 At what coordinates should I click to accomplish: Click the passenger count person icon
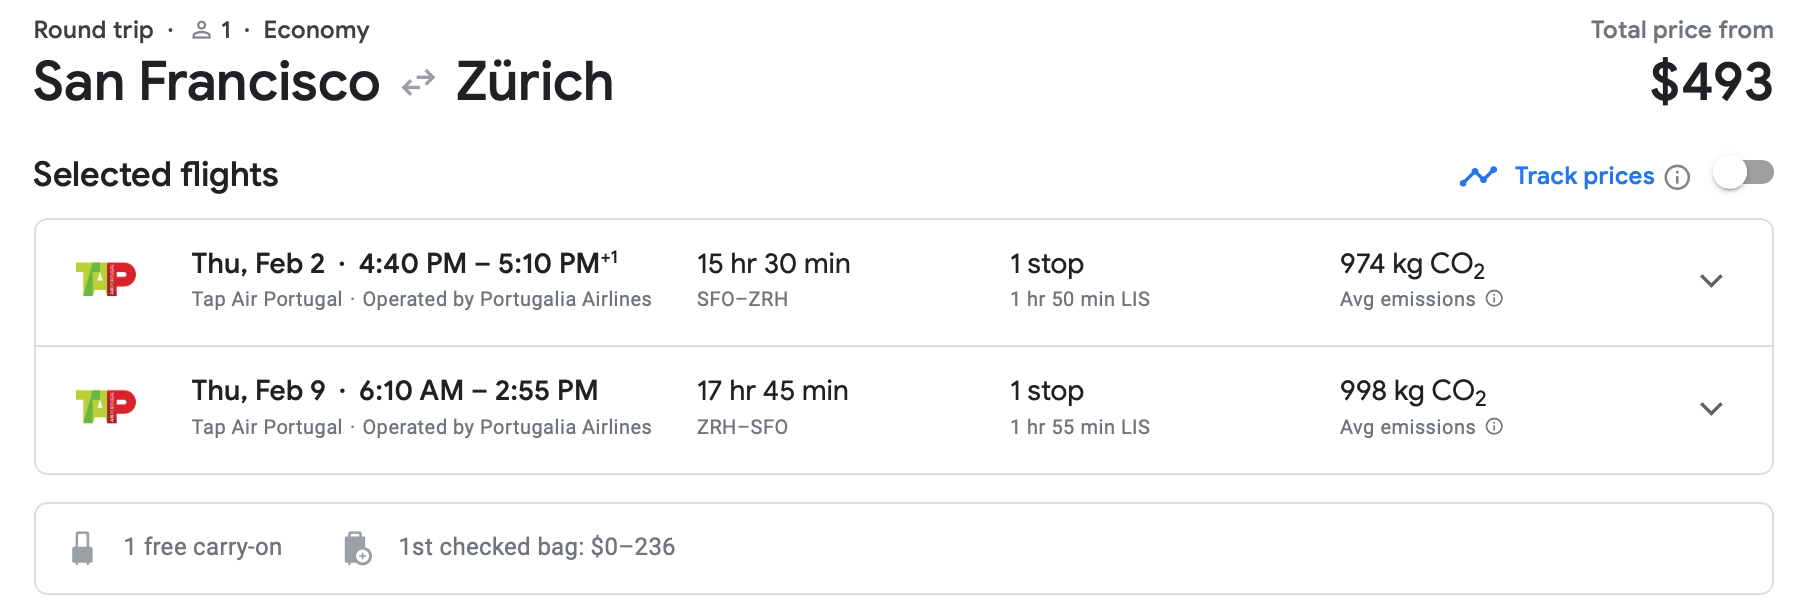(202, 31)
